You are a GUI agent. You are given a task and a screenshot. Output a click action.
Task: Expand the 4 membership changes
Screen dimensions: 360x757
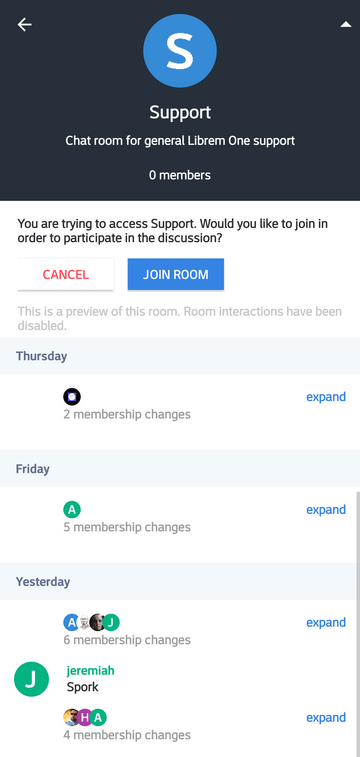point(326,718)
